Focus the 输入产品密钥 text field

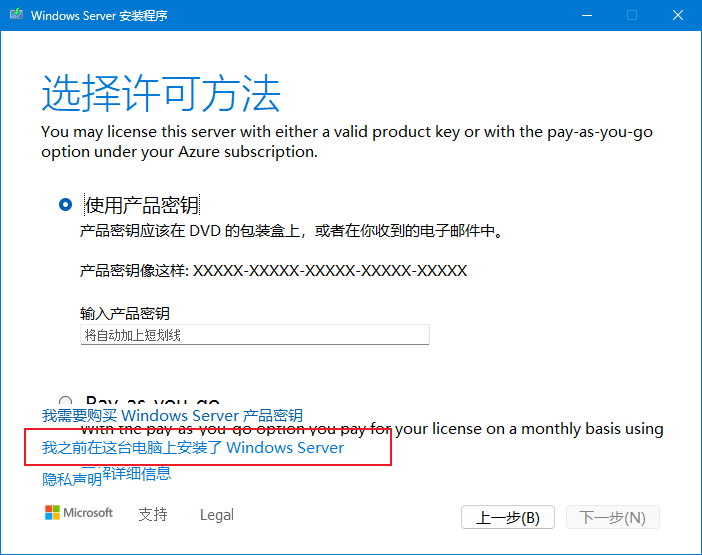tap(255, 335)
